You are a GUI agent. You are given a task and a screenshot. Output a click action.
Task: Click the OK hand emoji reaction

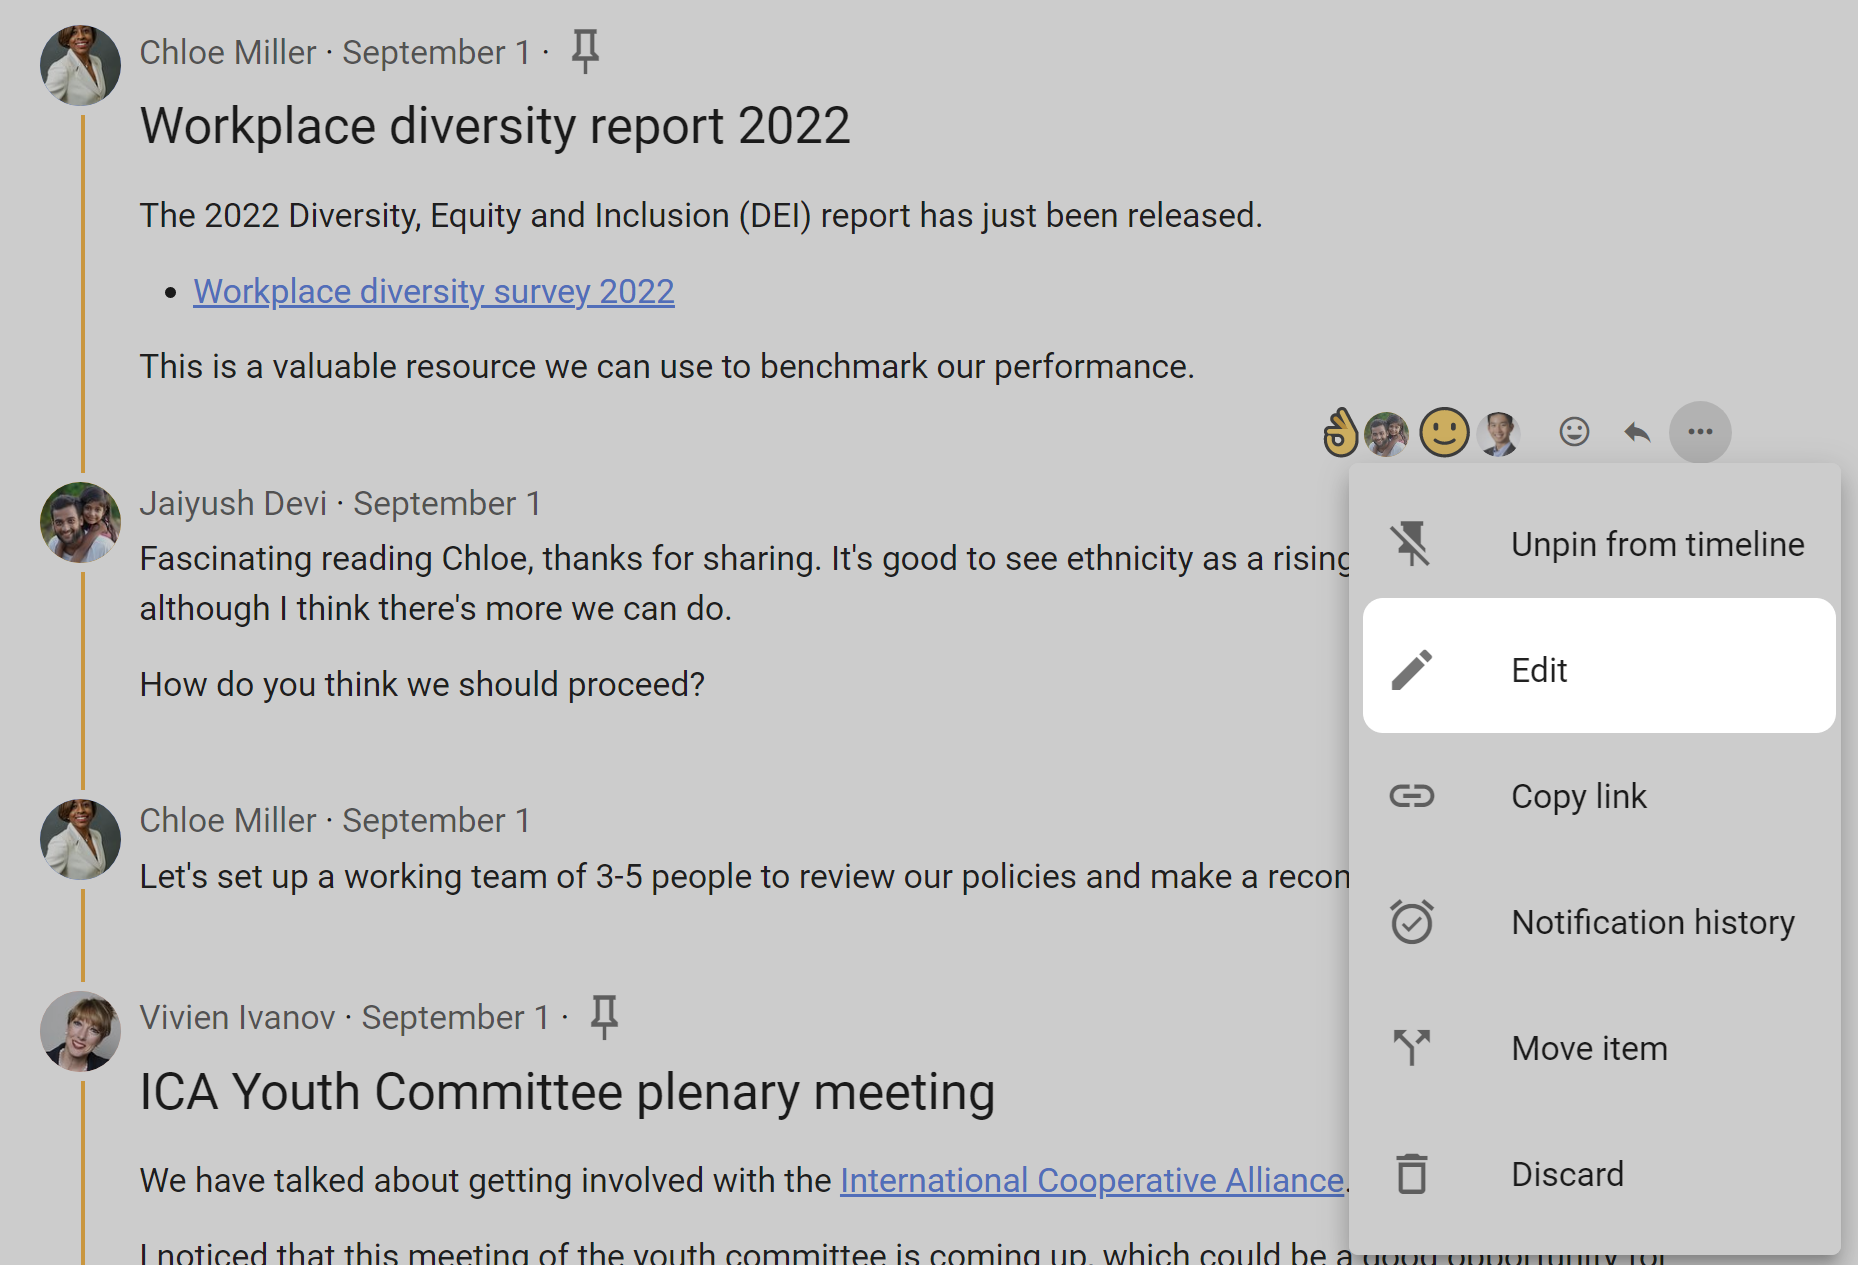coord(1340,433)
